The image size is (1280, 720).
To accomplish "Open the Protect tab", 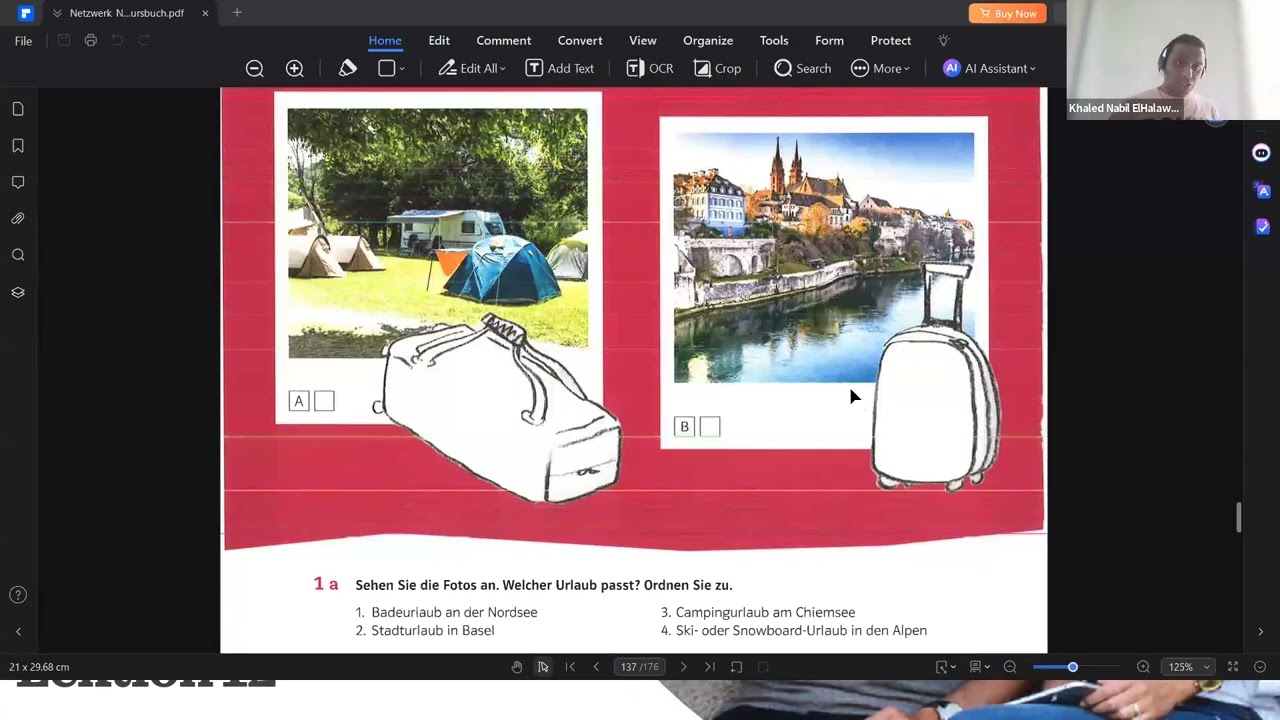I will point(891,40).
